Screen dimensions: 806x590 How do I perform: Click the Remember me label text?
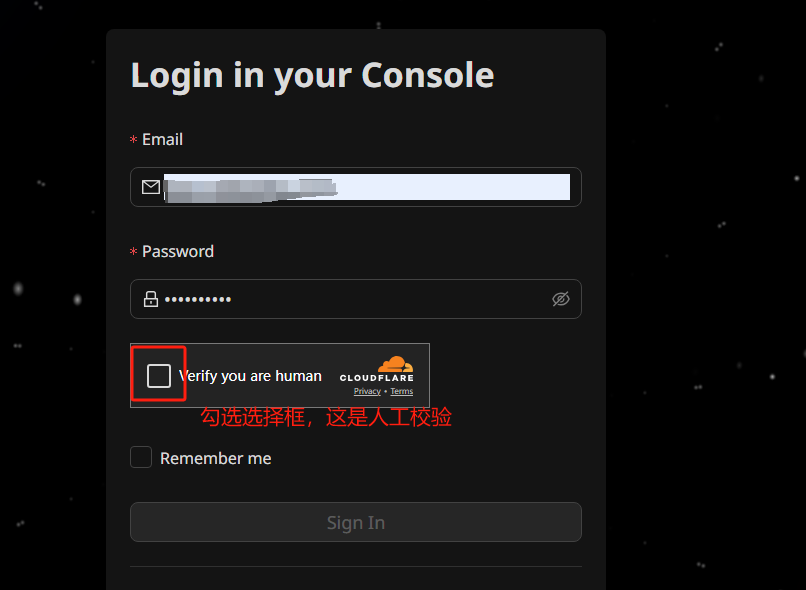215,458
